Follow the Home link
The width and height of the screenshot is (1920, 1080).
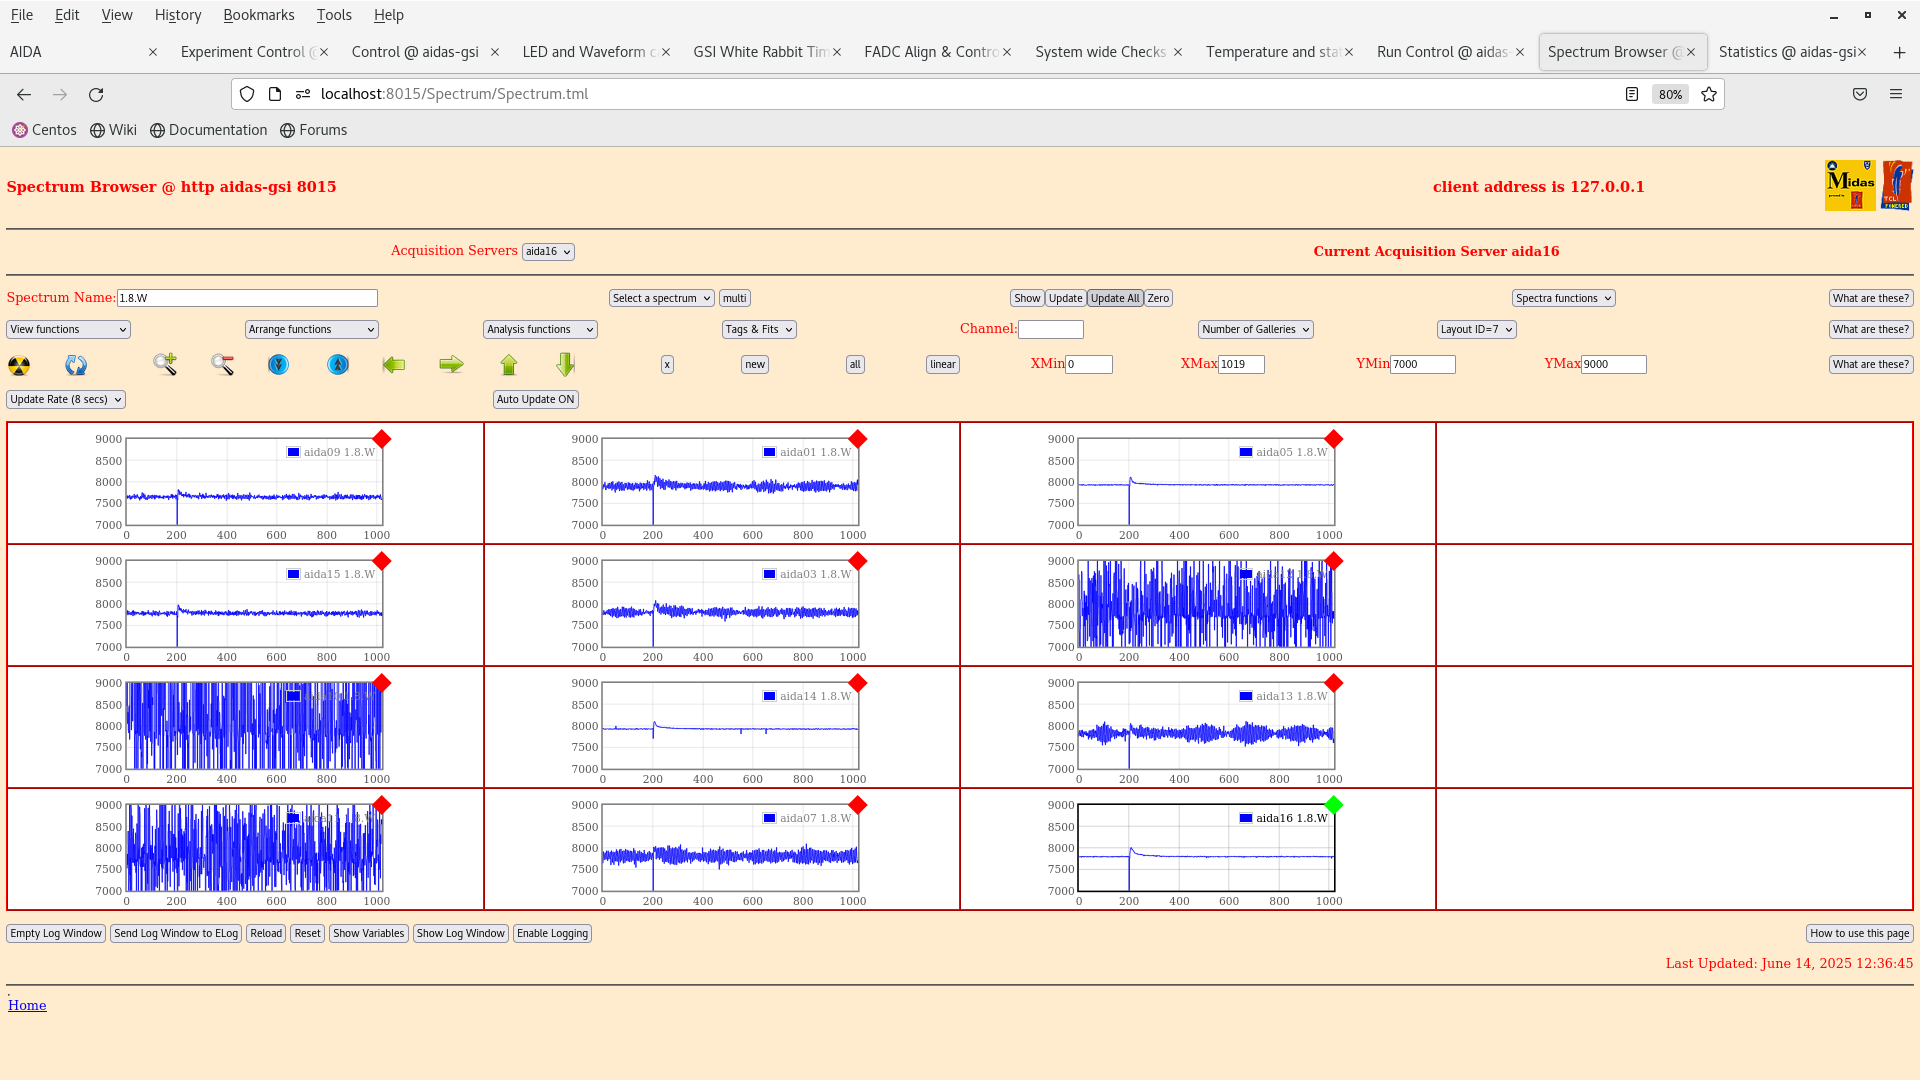[x=27, y=1006]
